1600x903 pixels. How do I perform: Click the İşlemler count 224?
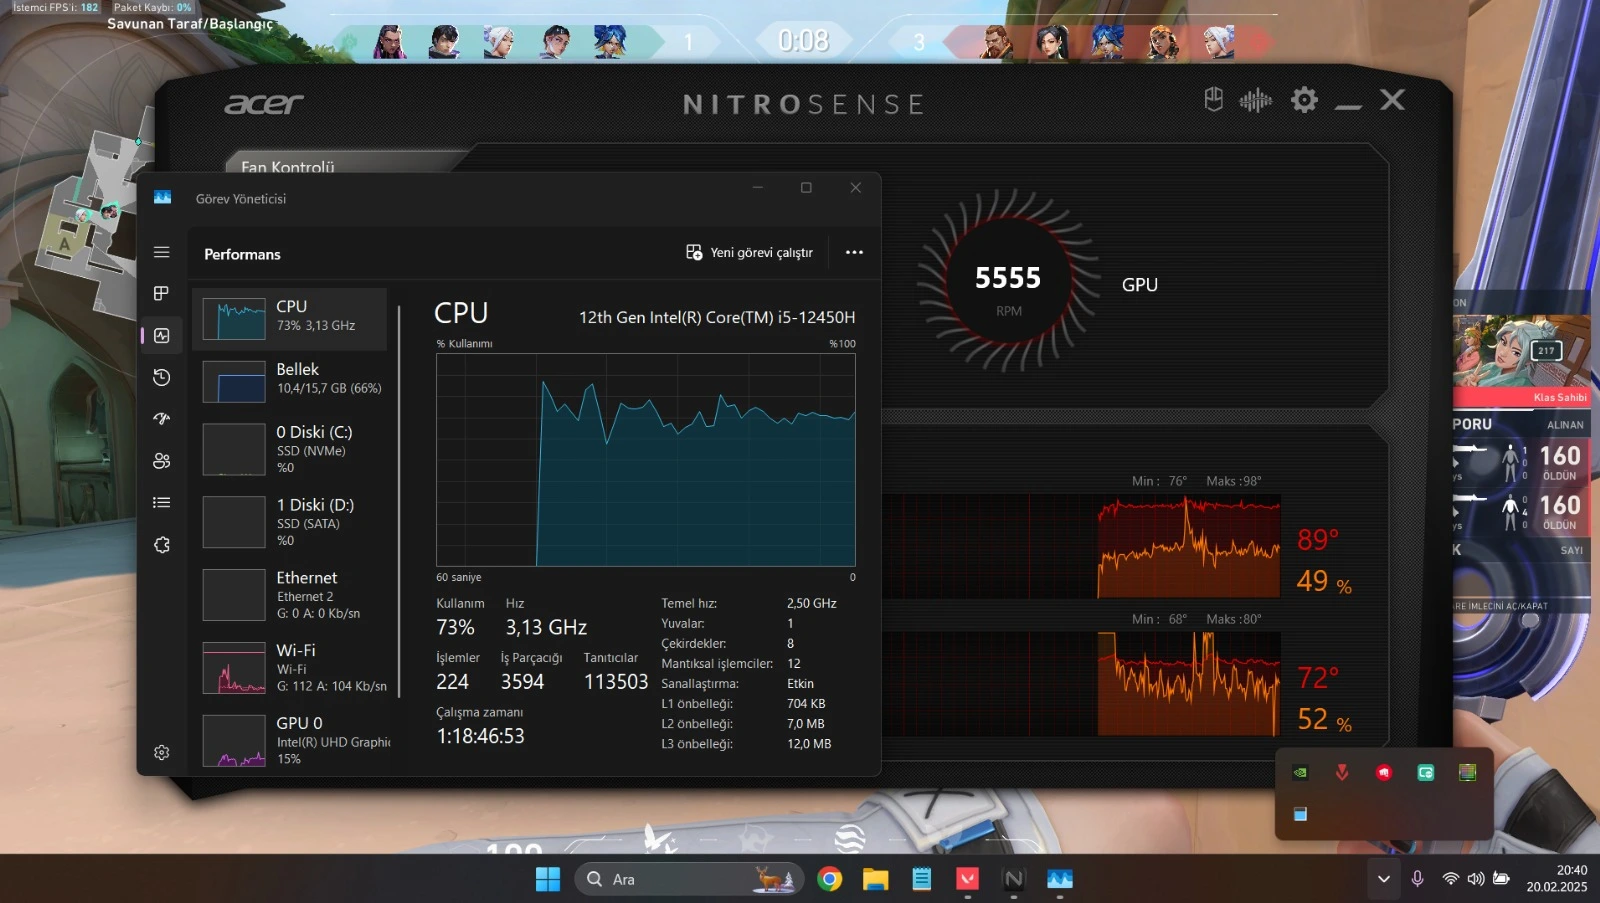452,682
